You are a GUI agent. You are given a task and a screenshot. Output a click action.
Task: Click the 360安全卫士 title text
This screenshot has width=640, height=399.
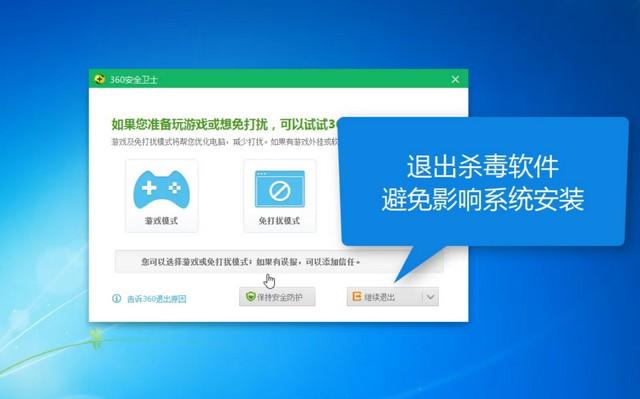click(133, 80)
